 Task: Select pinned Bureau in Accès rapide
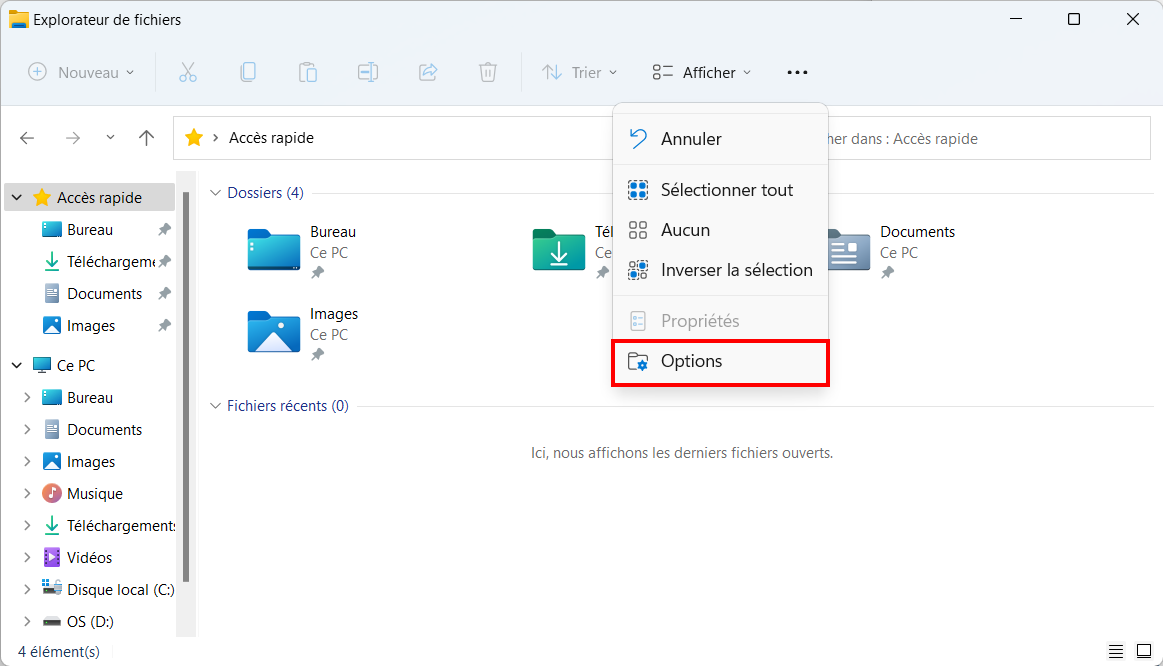coord(90,230)
